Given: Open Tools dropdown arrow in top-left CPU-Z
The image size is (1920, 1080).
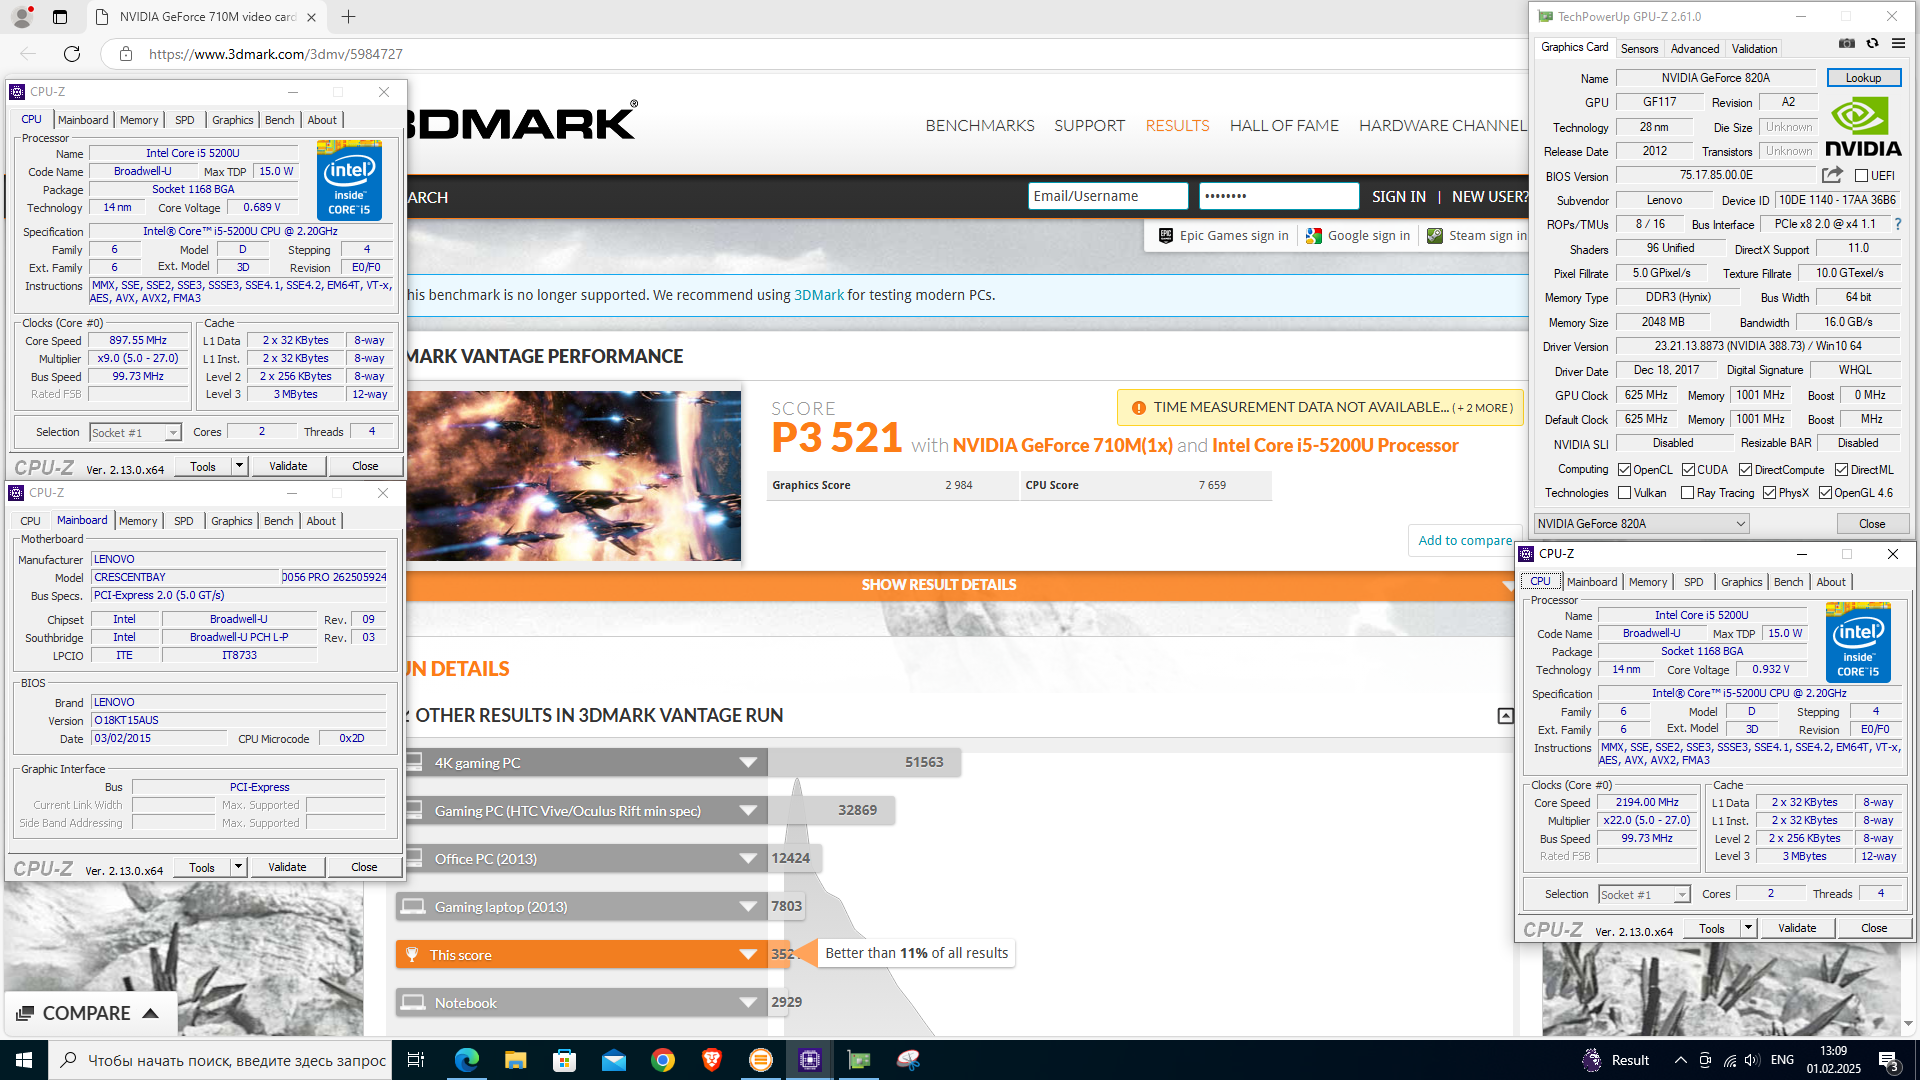Looking at the screenshot, I should click(239, 466).
